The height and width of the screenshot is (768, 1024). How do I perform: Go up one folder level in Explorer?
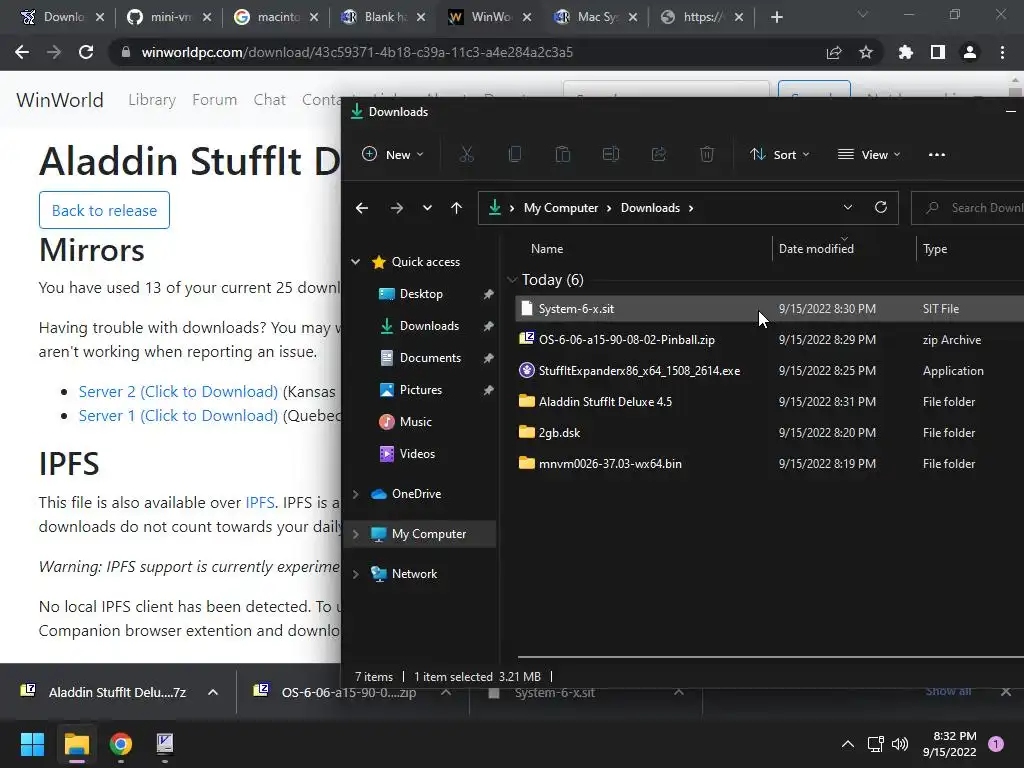pos(456,208)
